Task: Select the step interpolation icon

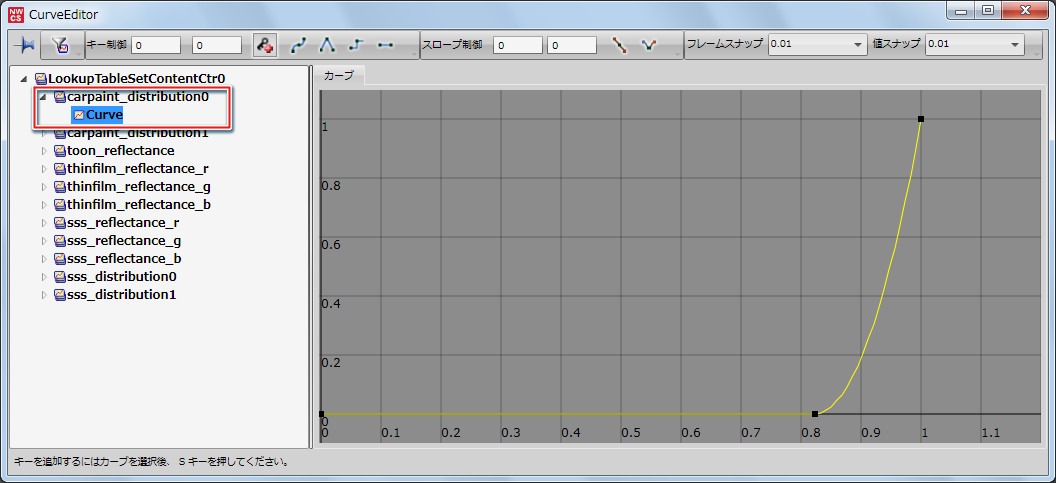Action: point(356,45)
